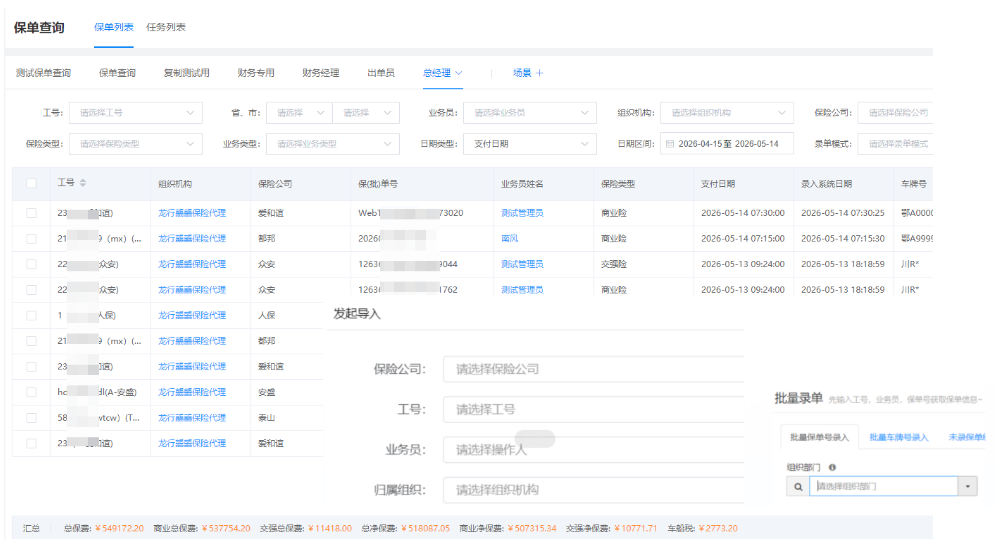Open 测试管理员 link in the 交强险 row
The image size is (996, 558).
pos(522,264)
